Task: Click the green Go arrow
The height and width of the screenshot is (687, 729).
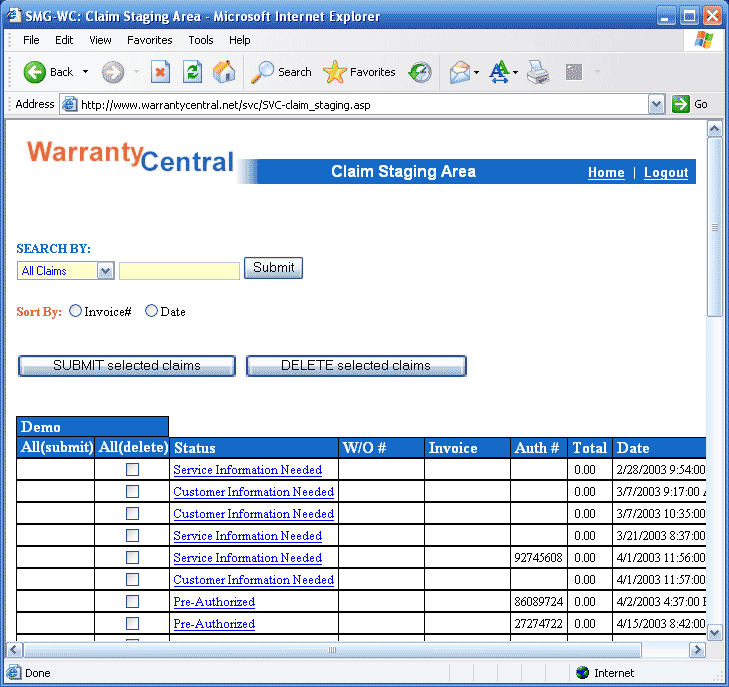Action: [x=681, y=104]
